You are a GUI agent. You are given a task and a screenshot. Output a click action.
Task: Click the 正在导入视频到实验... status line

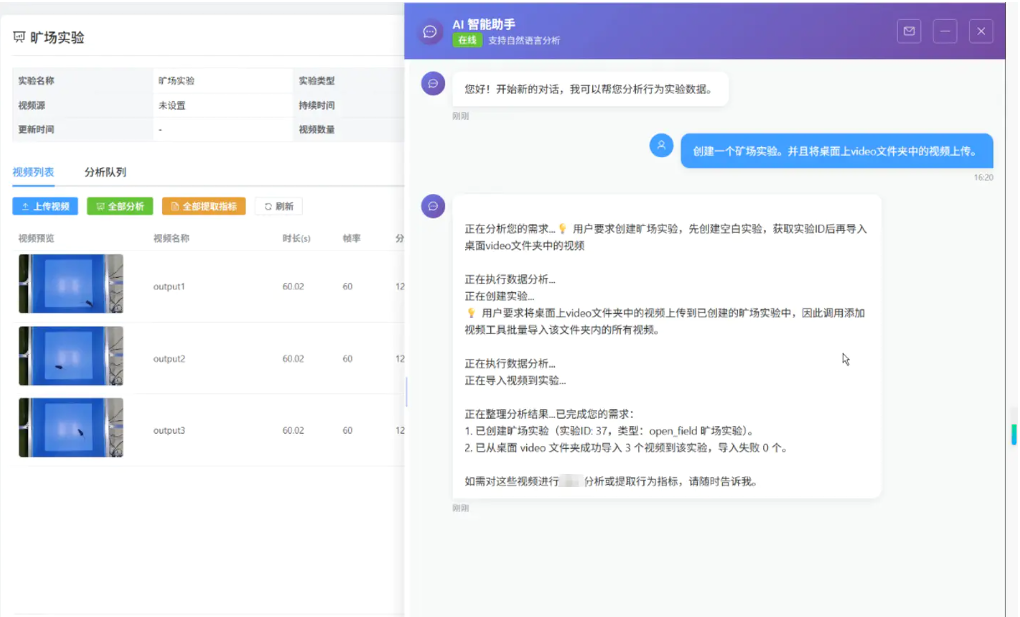pyautogui.click(x=515, y=380)
